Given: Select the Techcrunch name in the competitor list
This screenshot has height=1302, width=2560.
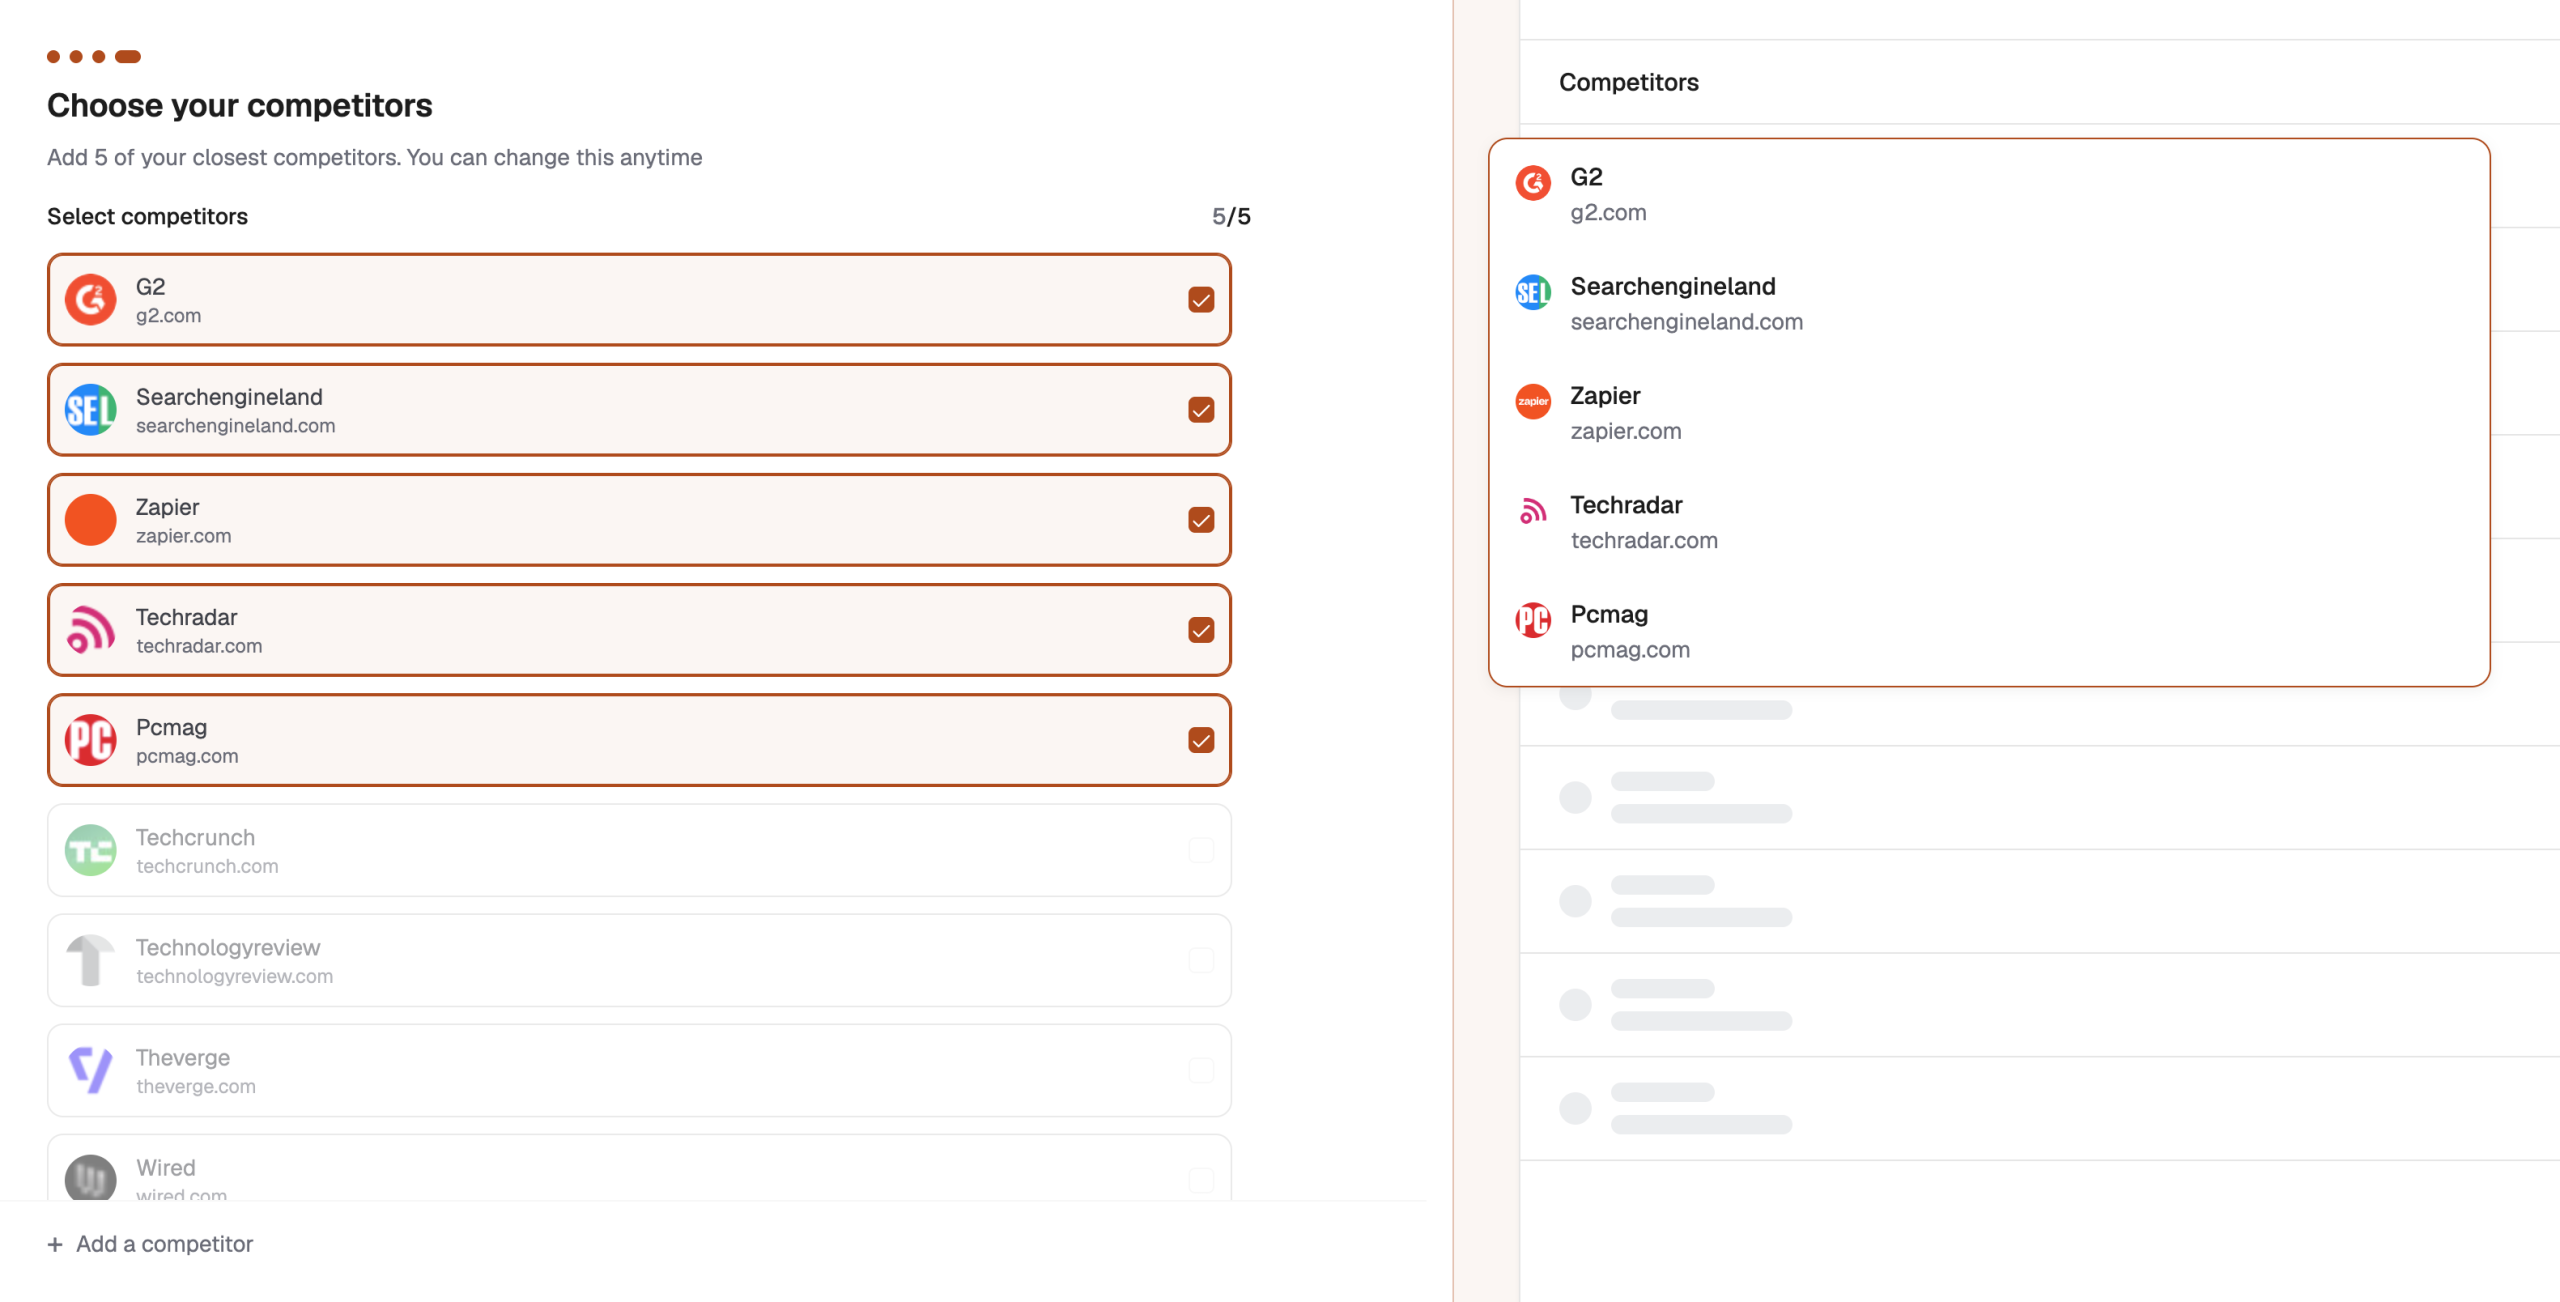Looking at the screenshot, I should pos(195,837).
